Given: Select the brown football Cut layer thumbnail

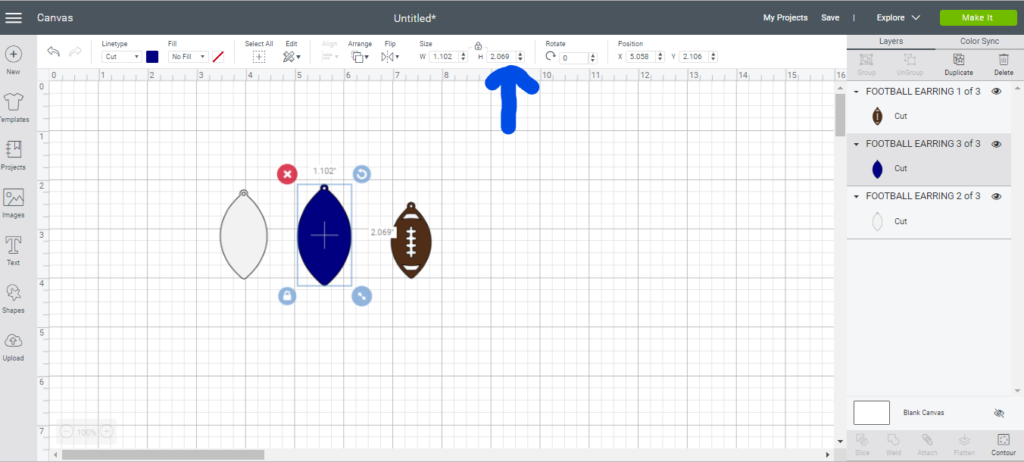Looking at the screenshot, I should (x=877, y=116).
